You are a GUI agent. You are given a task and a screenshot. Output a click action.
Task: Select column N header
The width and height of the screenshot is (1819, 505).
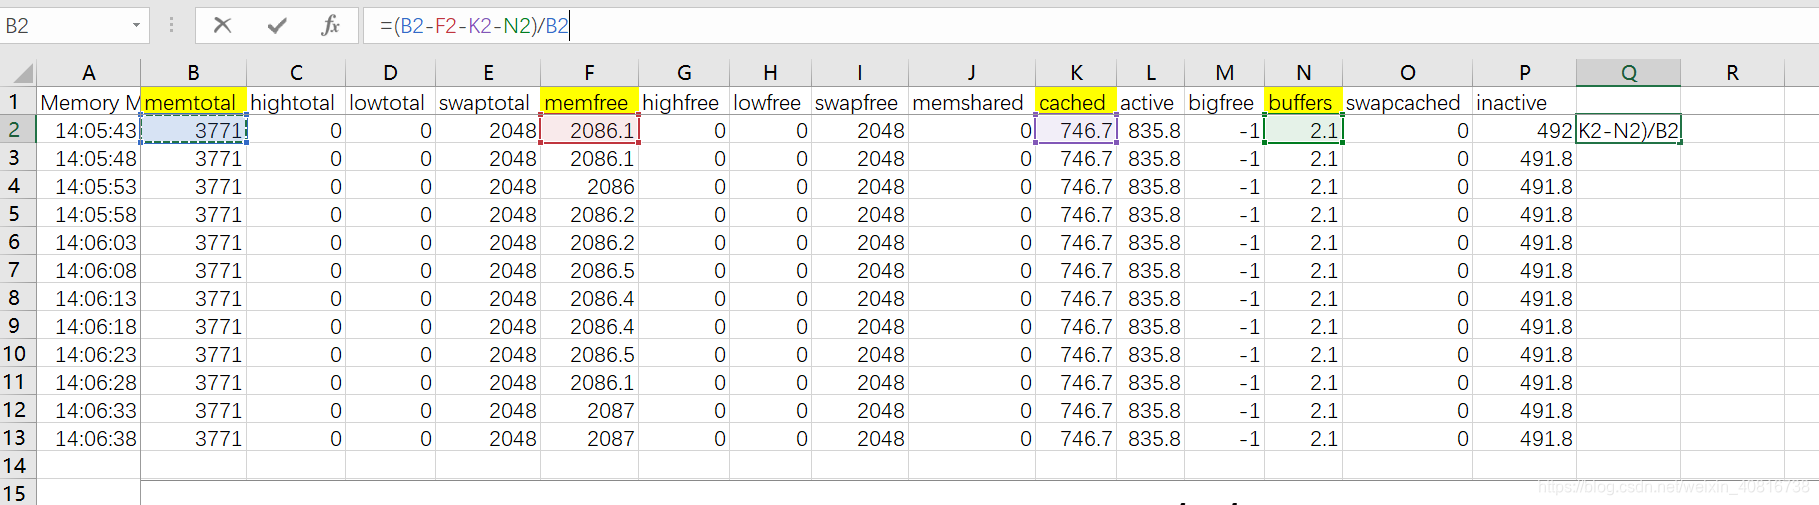(1304, 73)
